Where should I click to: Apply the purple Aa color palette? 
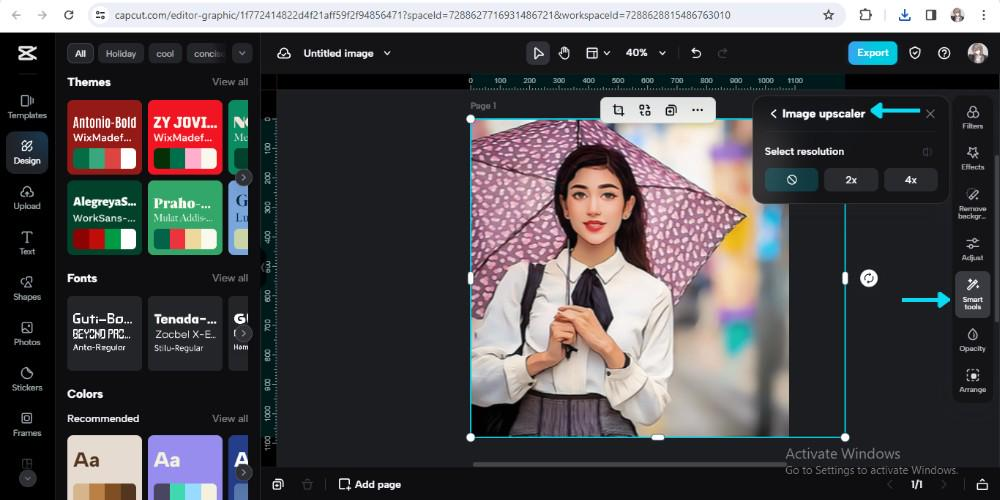185,467
